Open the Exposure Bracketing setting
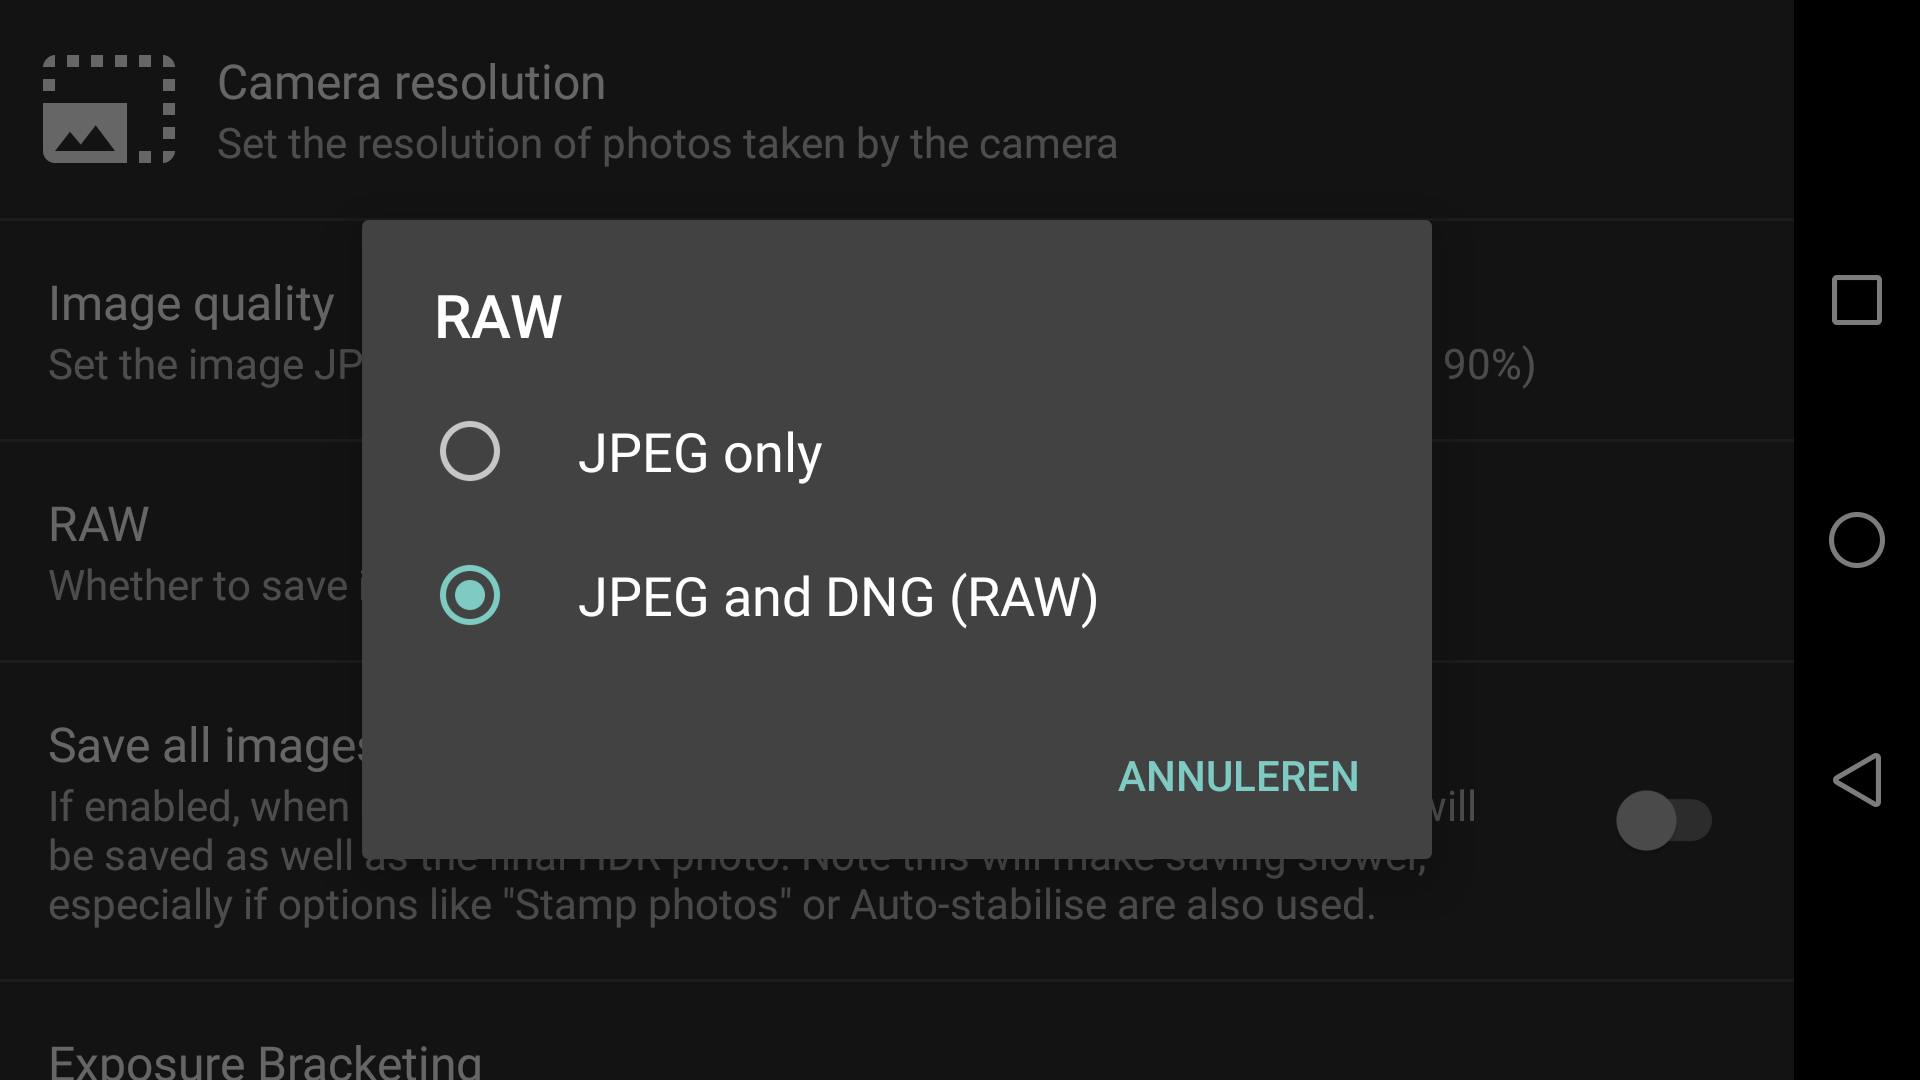This screenshot has height=1080, width=1920. click(x=265, y=1060)
